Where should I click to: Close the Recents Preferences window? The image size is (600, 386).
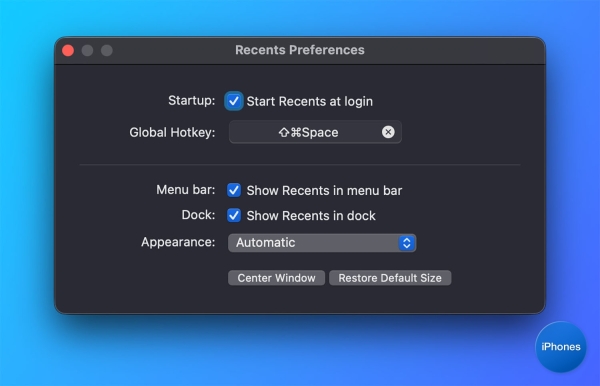tap(68, 50)
